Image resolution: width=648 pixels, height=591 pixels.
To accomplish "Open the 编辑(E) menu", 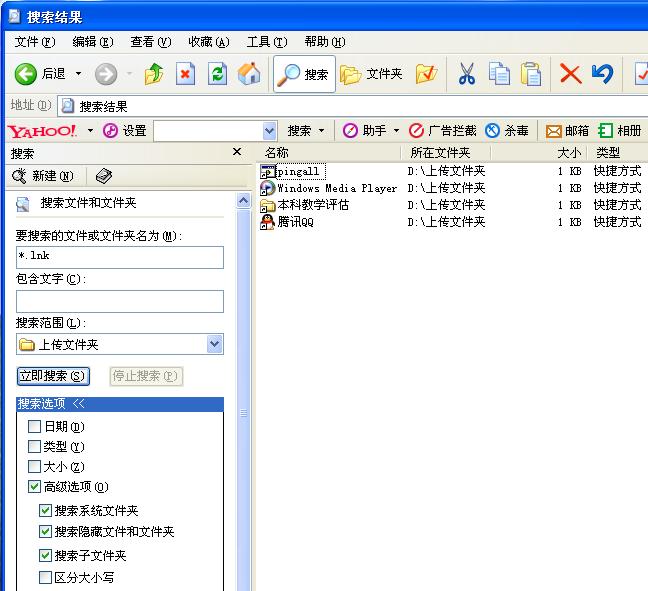I will point(93,42).
